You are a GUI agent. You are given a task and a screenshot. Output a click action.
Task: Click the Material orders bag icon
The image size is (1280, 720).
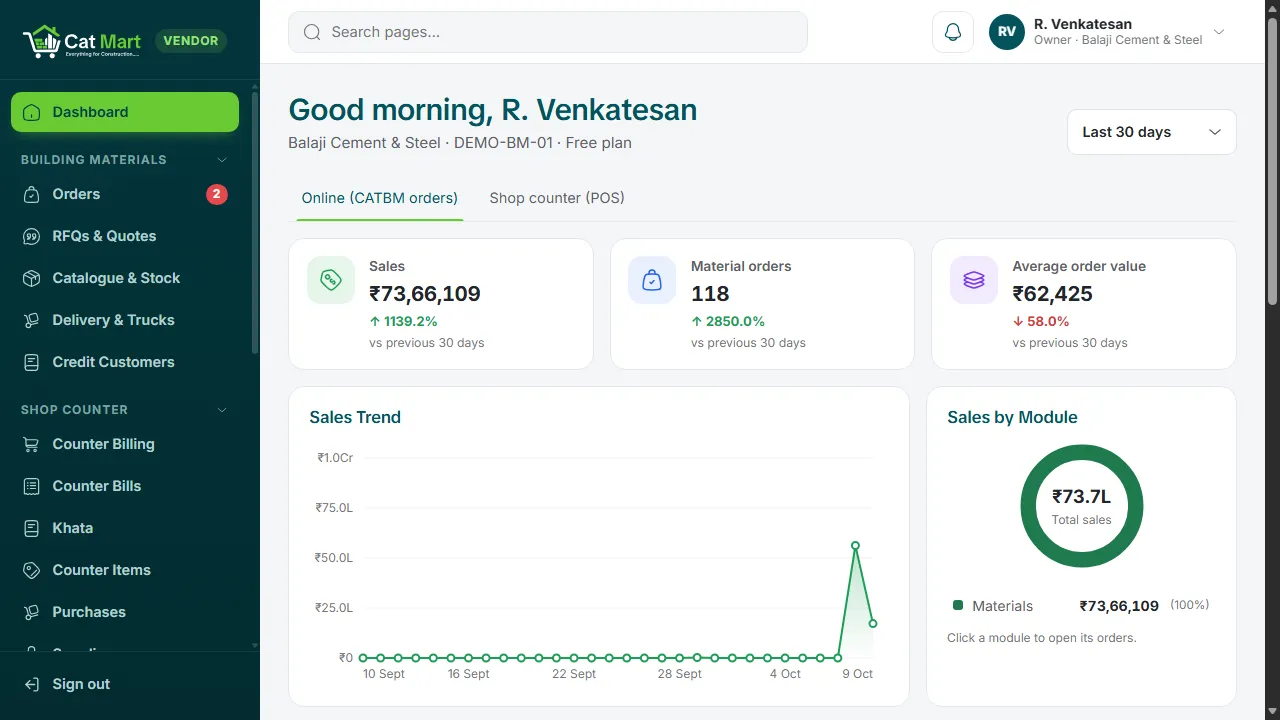[652, 280]
